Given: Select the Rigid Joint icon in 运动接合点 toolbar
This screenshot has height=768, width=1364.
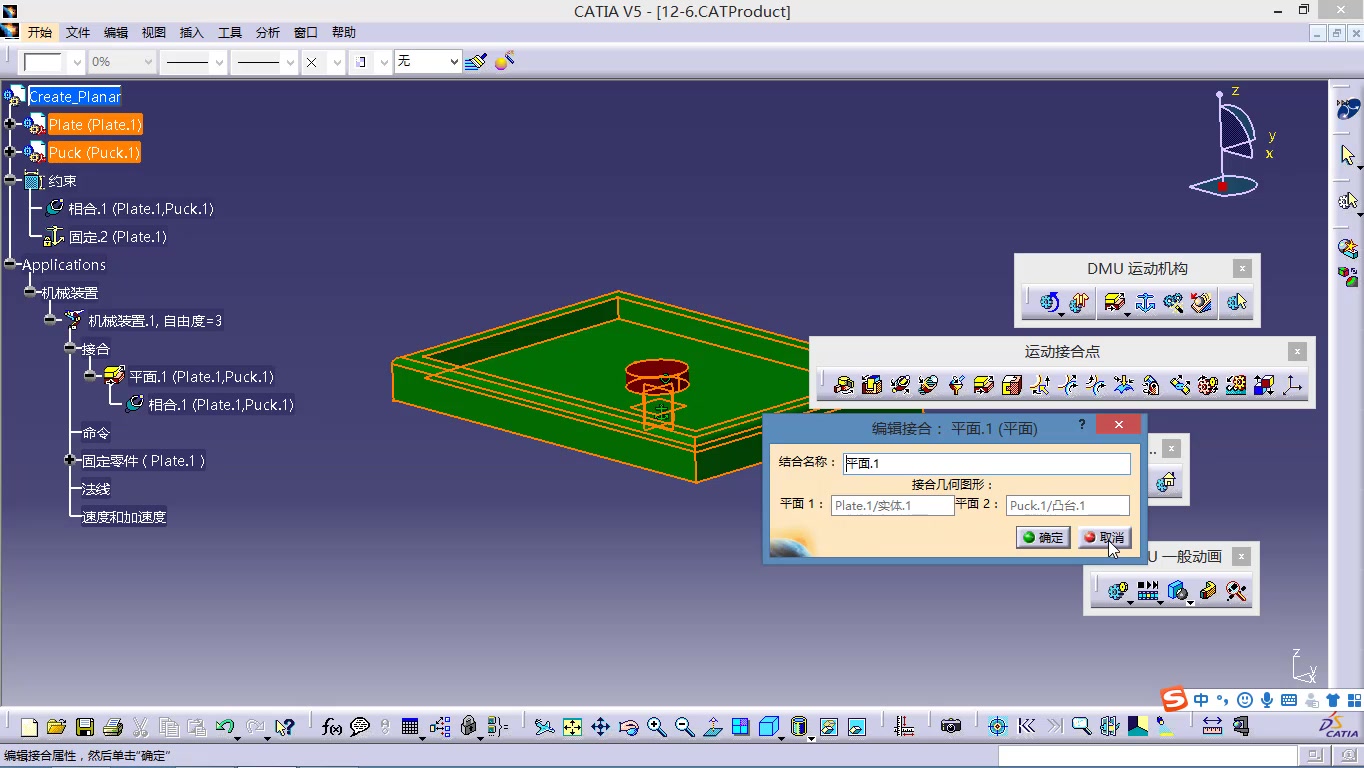Looking at the screenshot, I should pos(1012,385).
